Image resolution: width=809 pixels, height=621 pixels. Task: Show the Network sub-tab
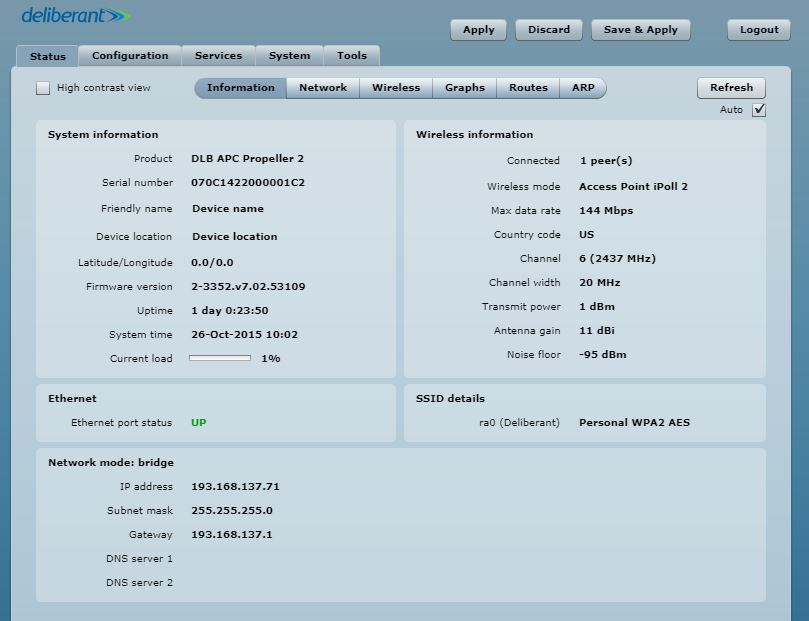(323, 88)
